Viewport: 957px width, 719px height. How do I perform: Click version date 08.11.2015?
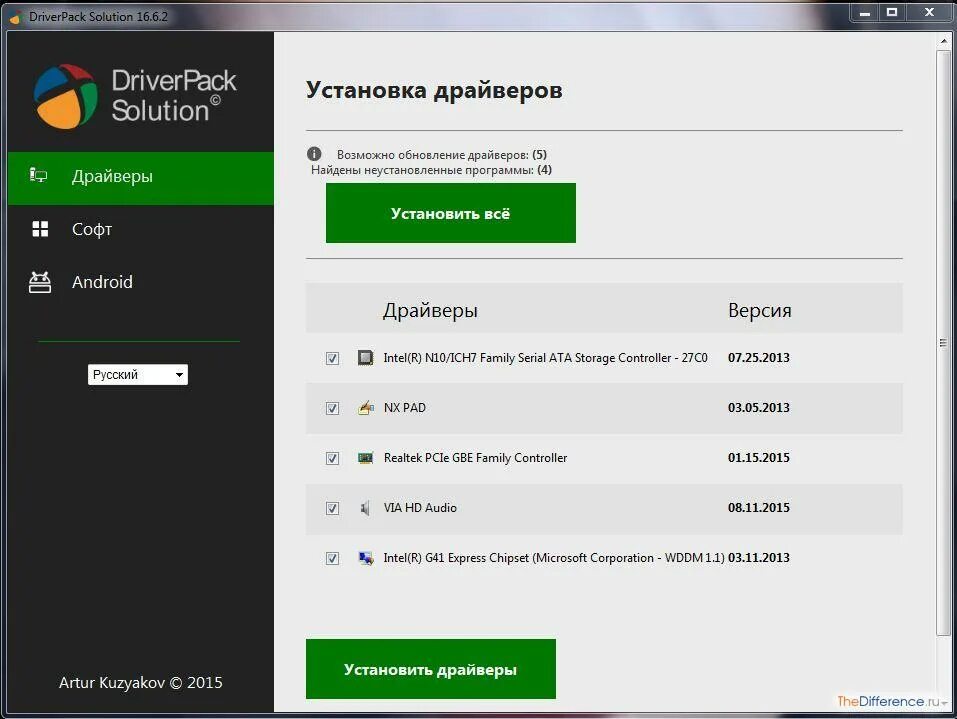(x=759, y=508)
